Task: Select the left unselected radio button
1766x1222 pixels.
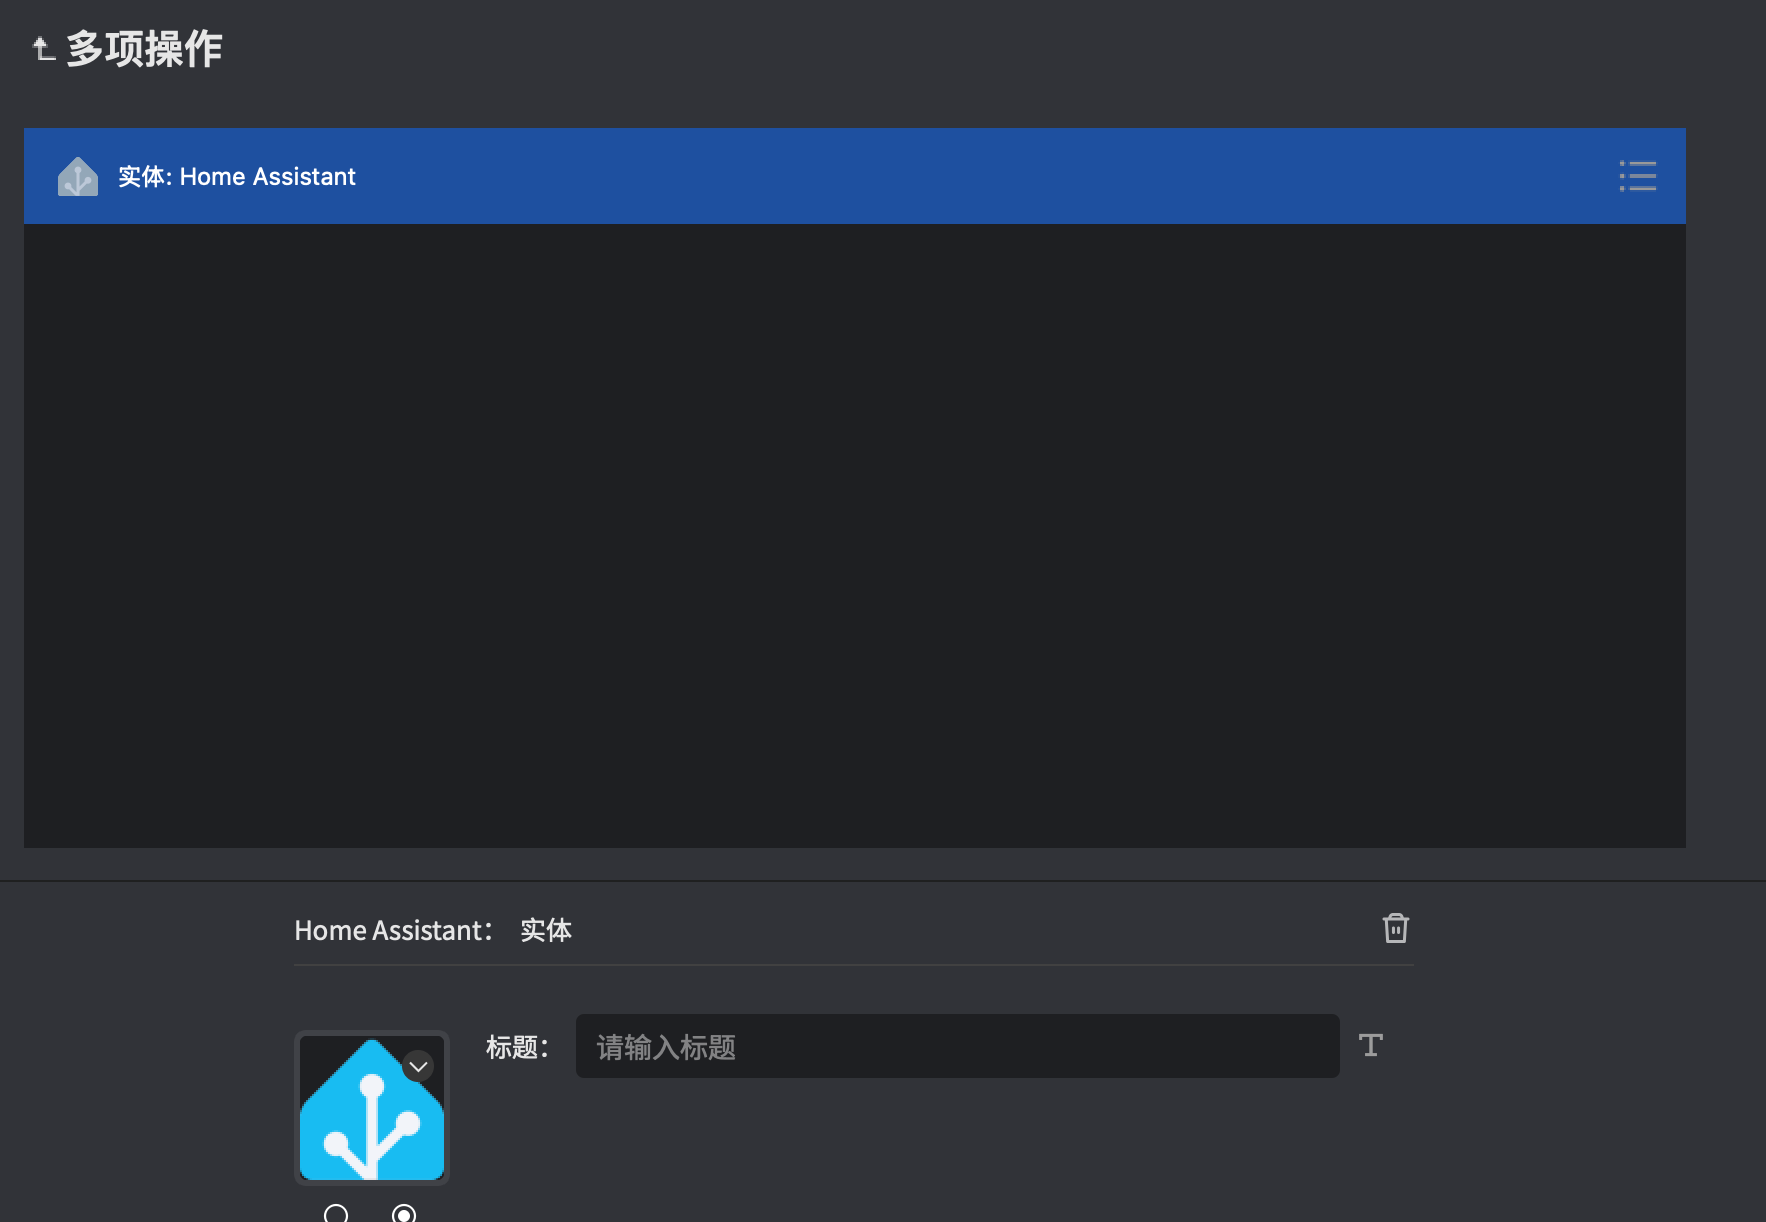Action: click(336, 1214)
